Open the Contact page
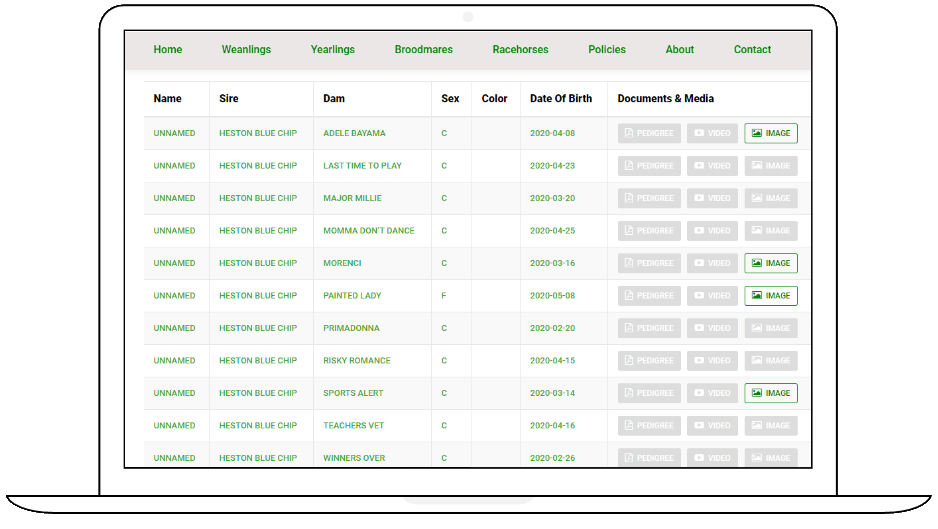Viewport: 938px width, 529px height. click(x=752, y=49)
